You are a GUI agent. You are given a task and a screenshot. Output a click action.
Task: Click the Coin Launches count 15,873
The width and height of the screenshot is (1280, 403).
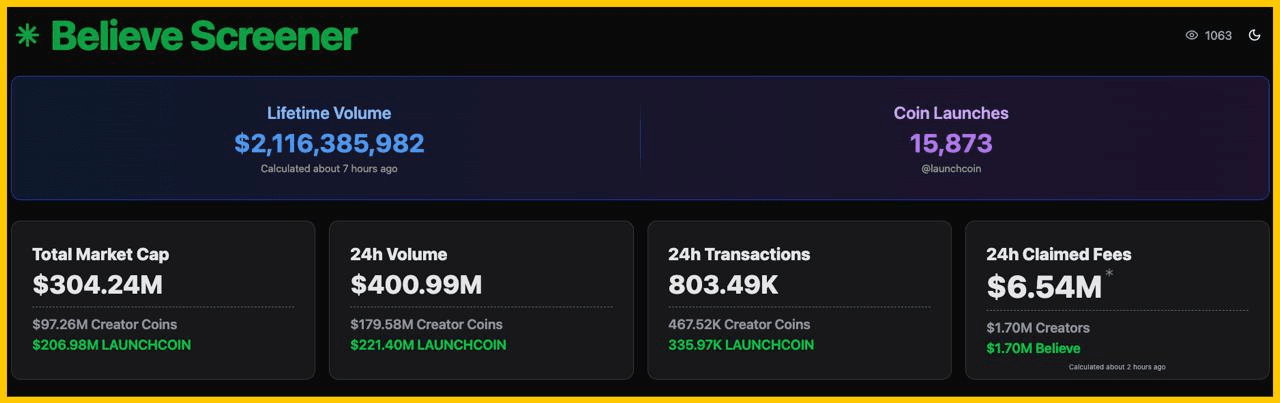point(950,143)
